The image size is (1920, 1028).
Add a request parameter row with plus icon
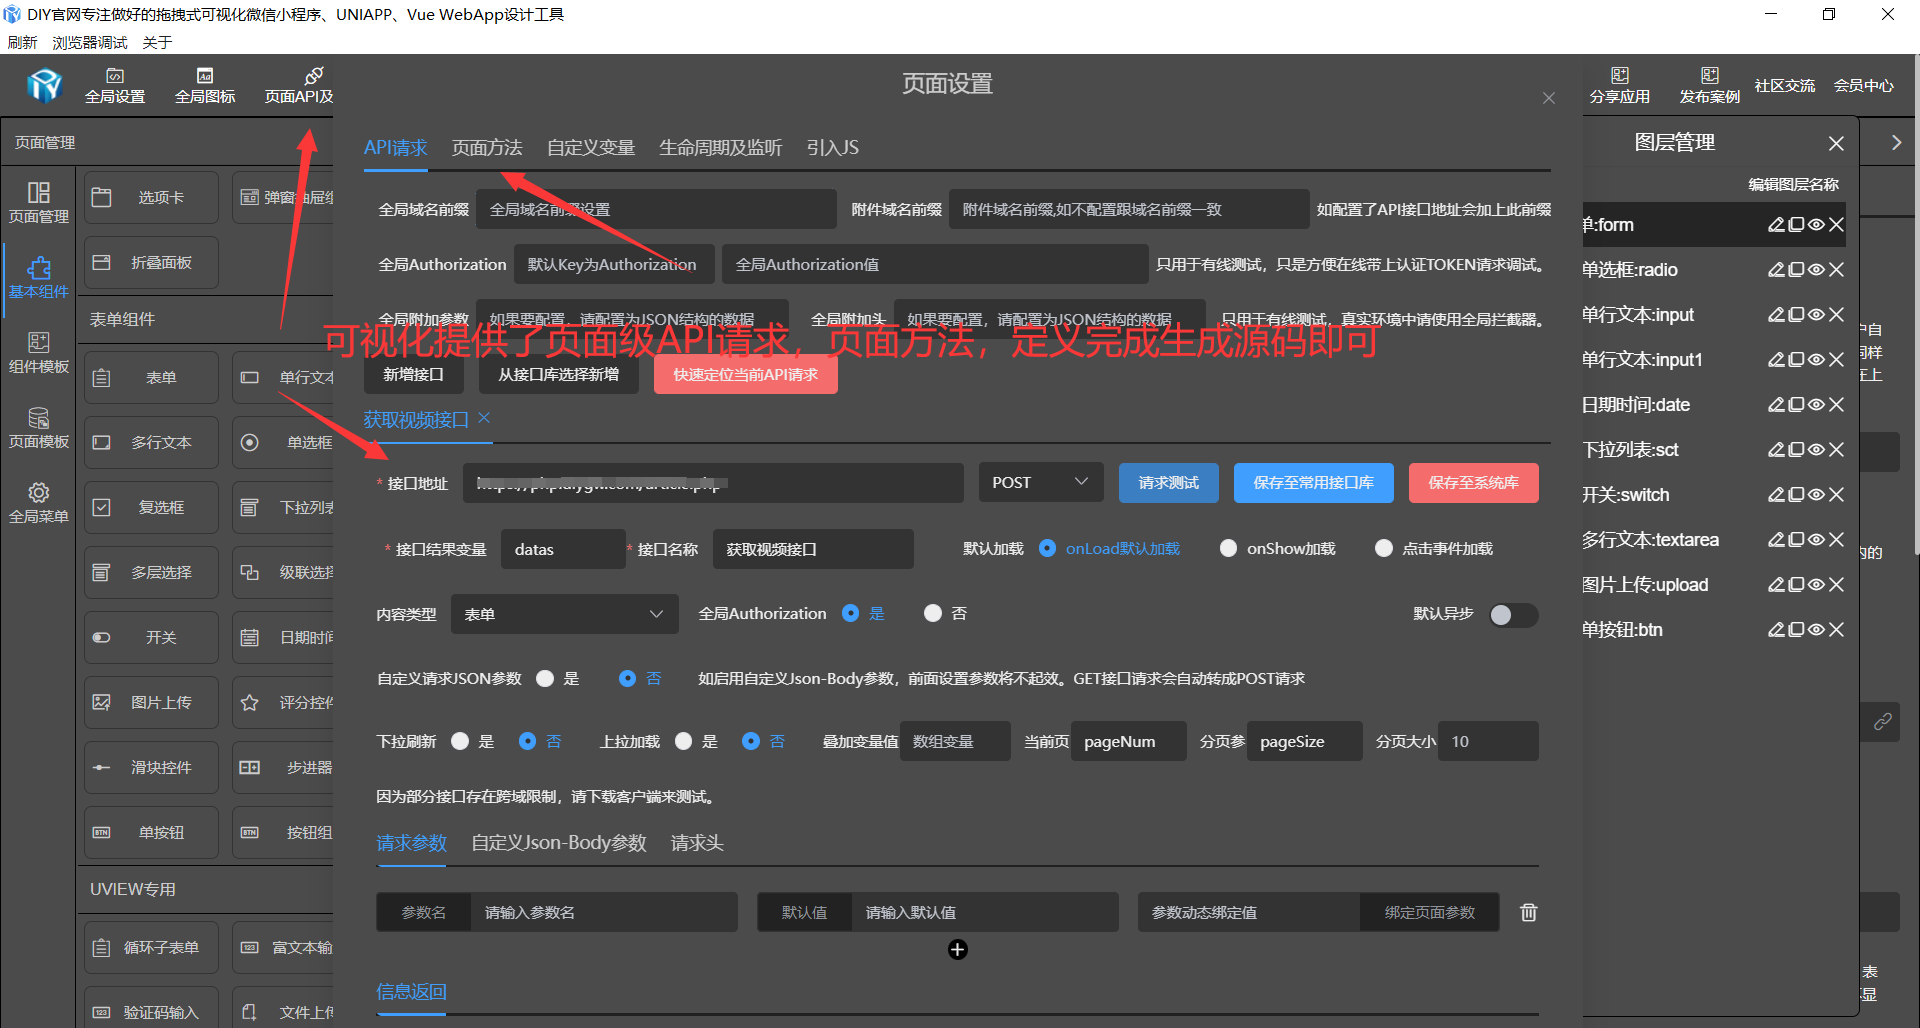[x=957, y=949]
